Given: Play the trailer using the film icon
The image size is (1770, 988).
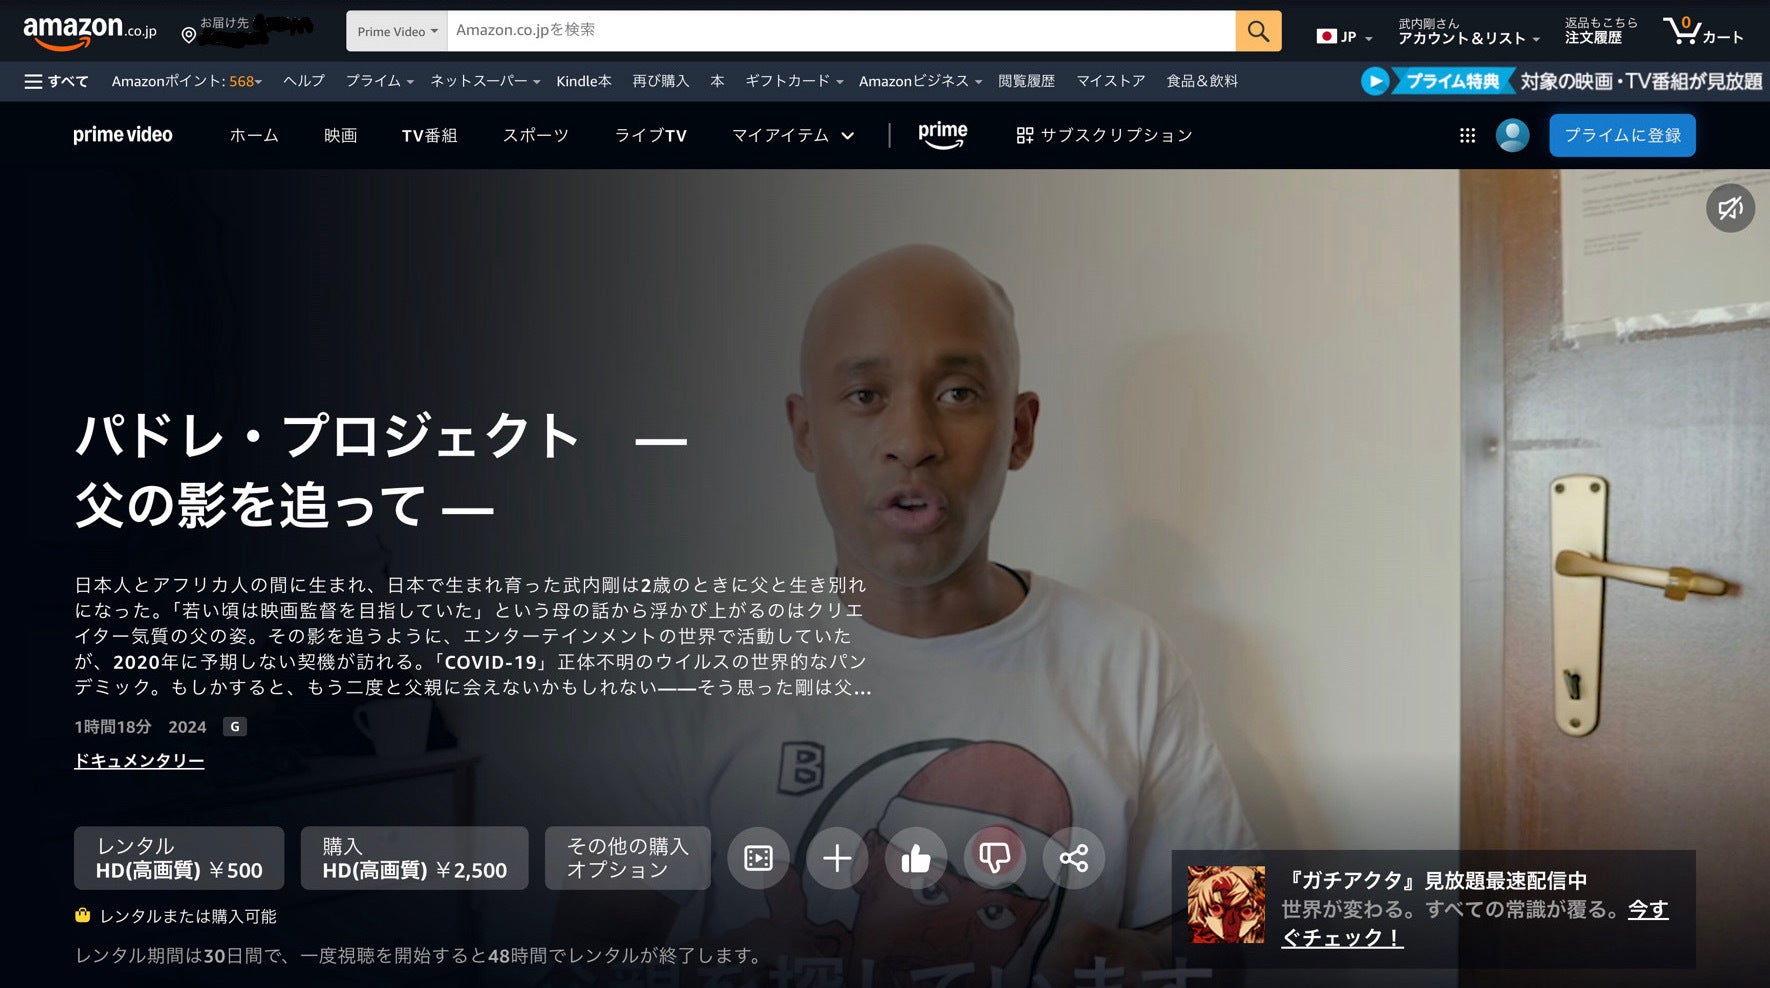Looking at the screenshot, I should (758, 858).
